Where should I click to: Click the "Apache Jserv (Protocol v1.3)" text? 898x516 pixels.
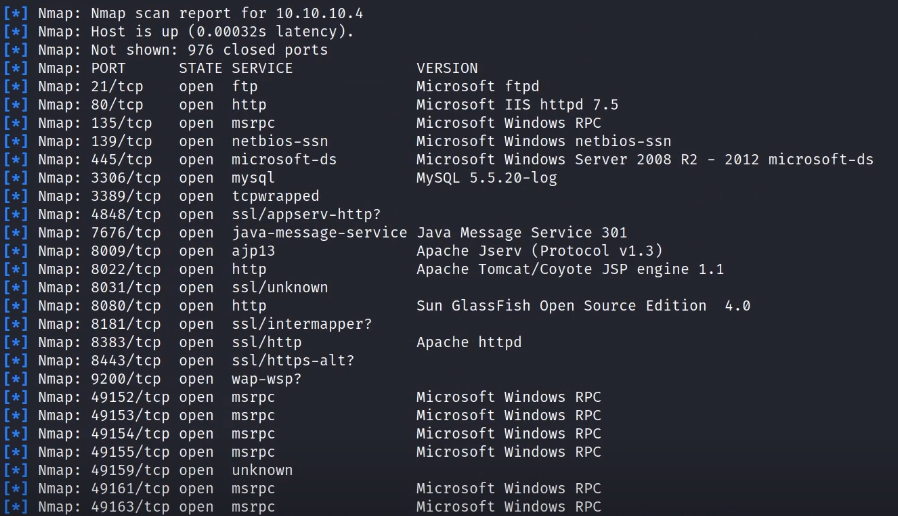539,251
